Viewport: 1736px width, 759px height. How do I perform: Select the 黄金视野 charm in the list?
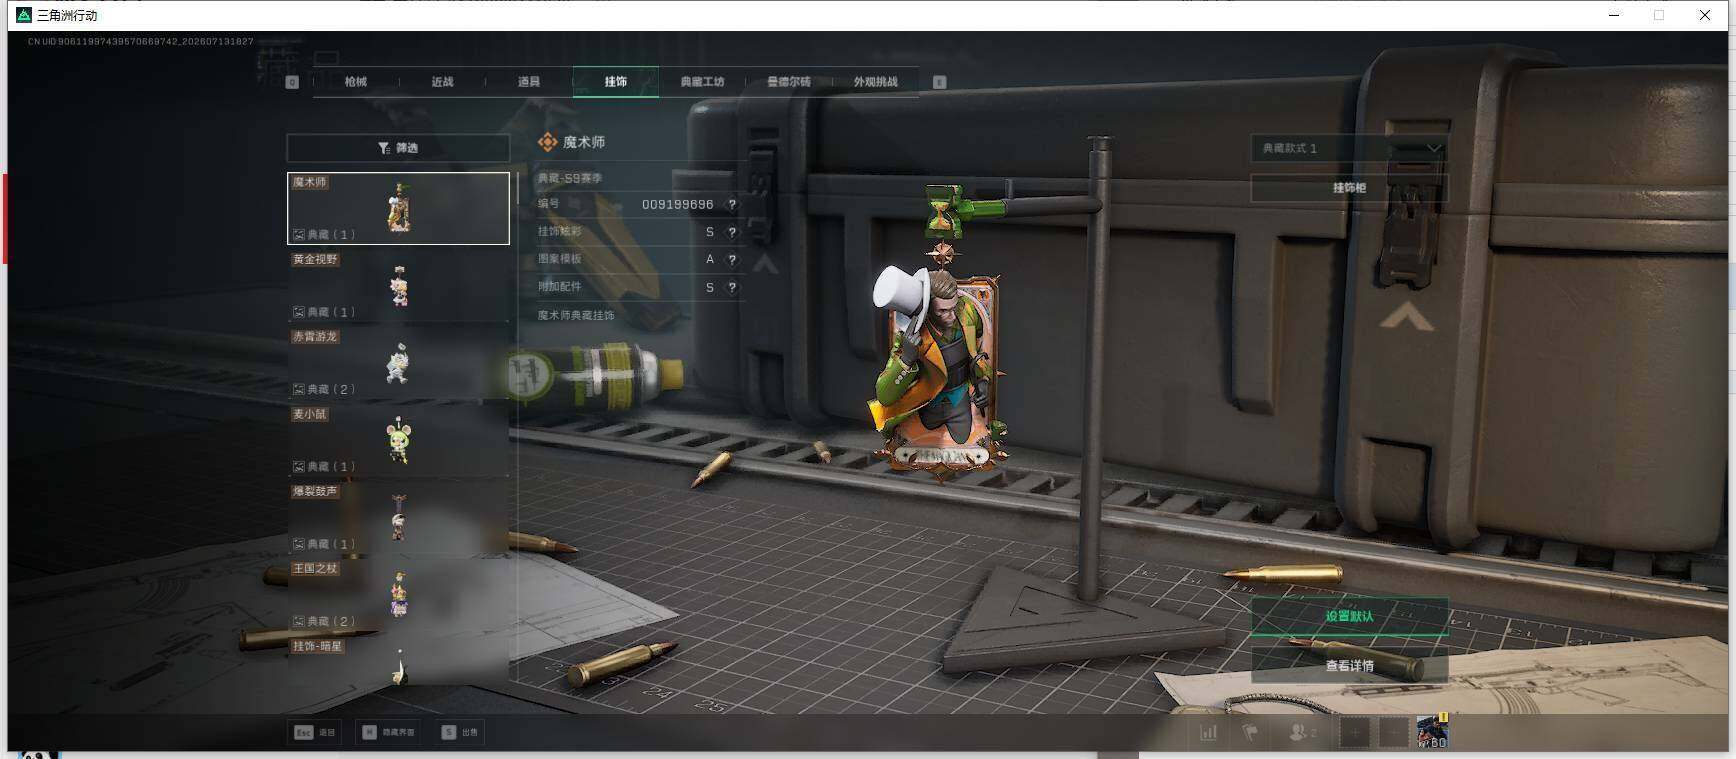pyautogui.click(x=398, y=286)
